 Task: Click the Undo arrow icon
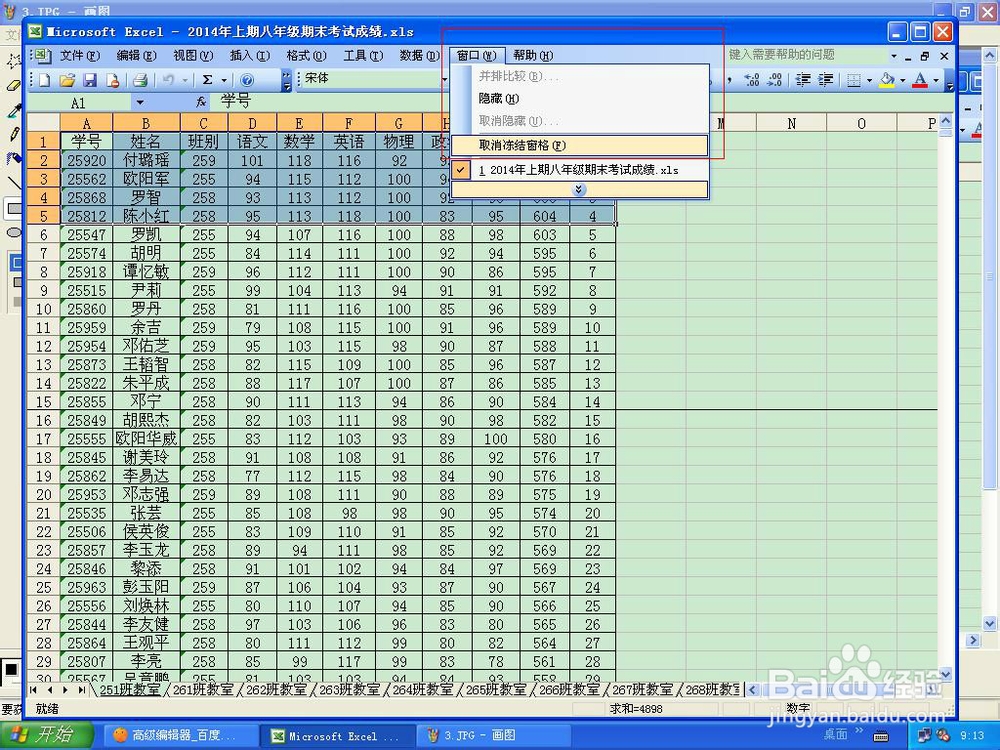click(x=168, y=80)
